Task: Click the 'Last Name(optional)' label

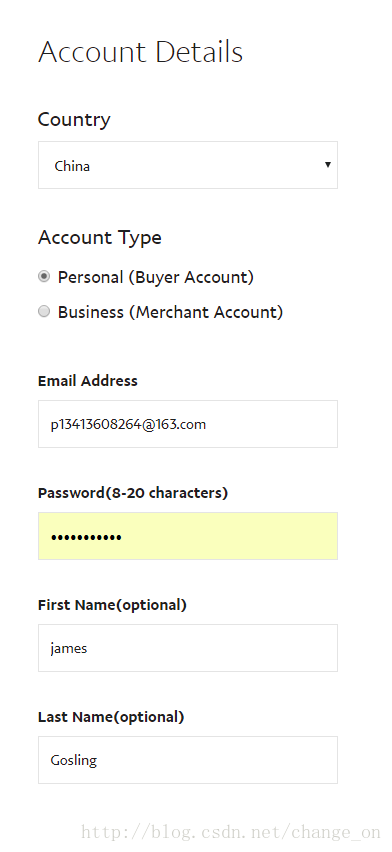Action: click(x=111, y=717)
